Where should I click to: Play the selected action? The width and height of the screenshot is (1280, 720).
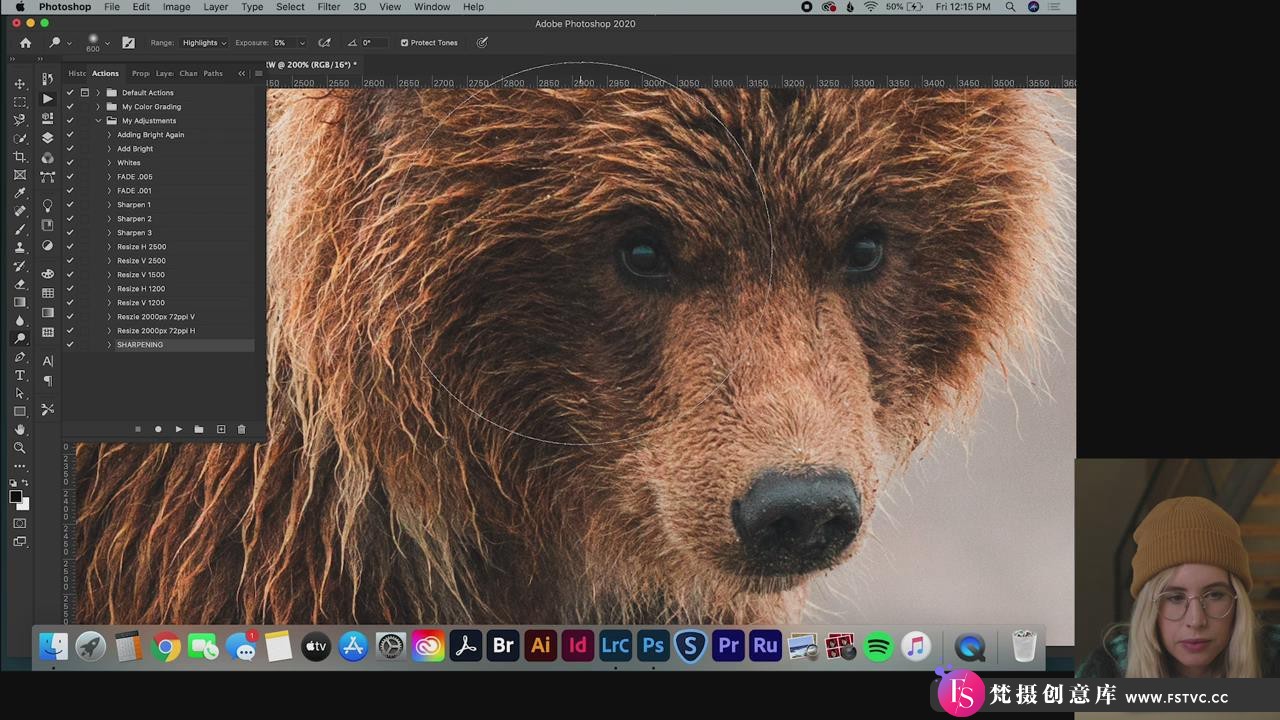coord(179,429)
